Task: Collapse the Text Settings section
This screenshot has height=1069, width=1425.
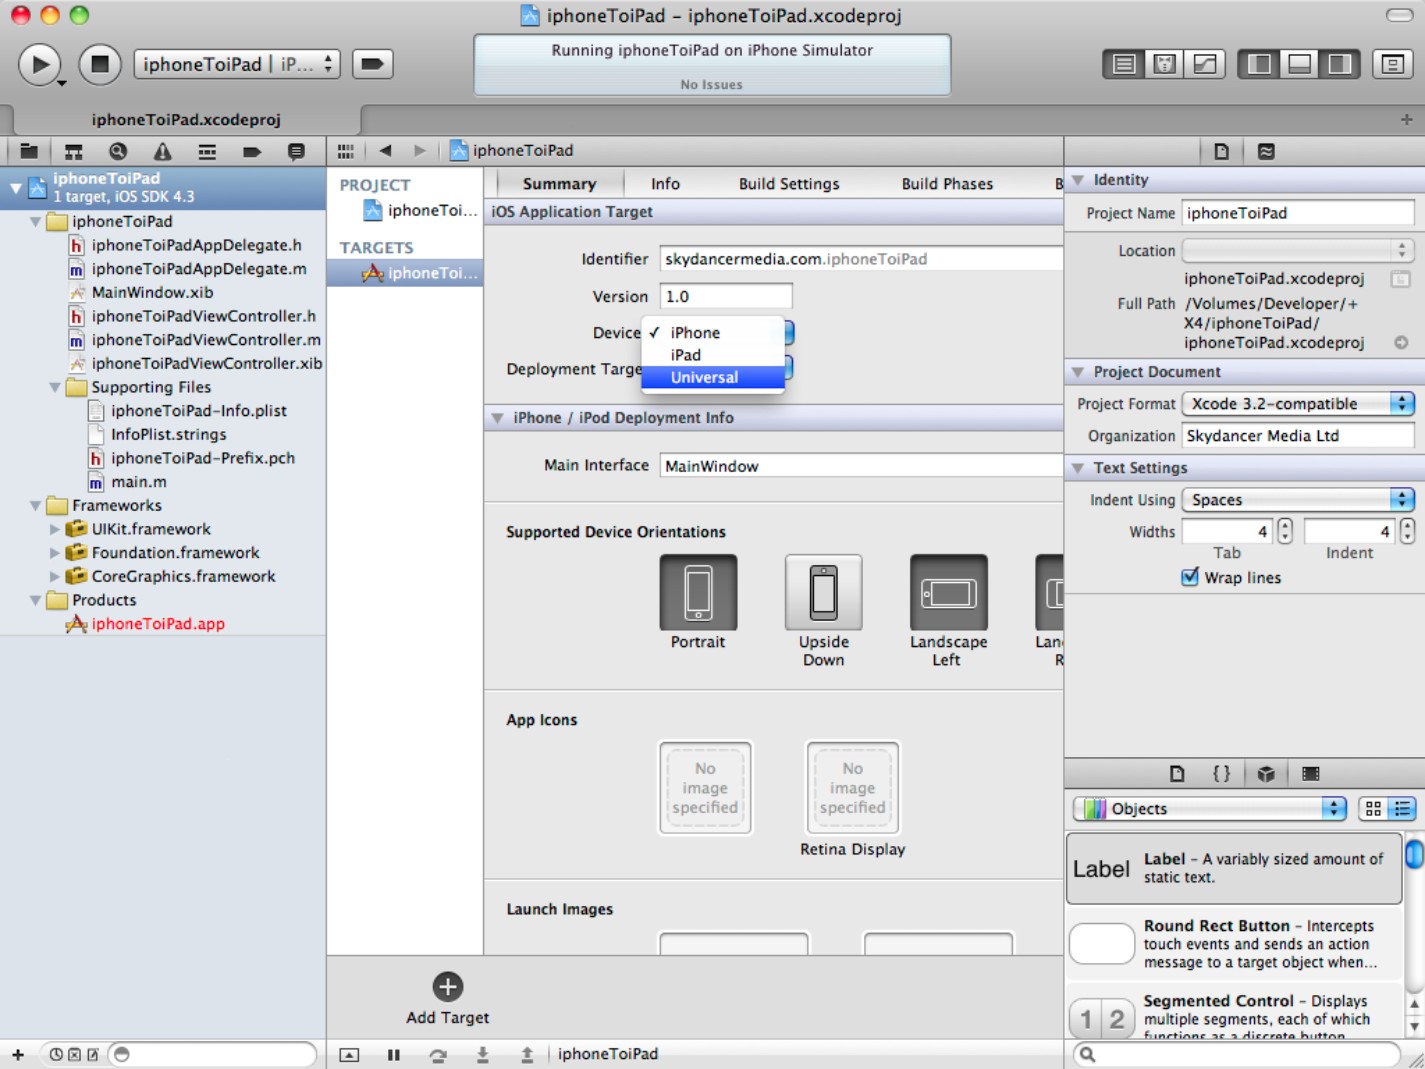Action: [x=1078, y=468]
